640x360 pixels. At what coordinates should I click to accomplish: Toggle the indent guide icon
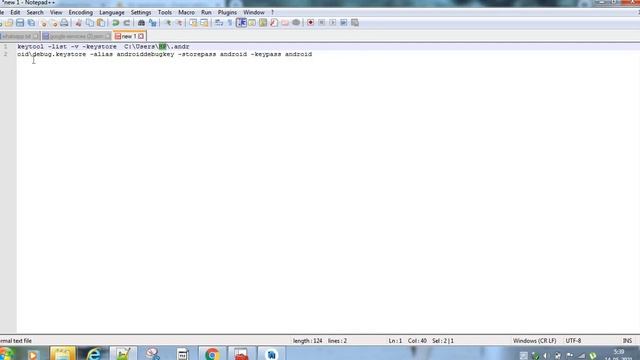(241, 23)
